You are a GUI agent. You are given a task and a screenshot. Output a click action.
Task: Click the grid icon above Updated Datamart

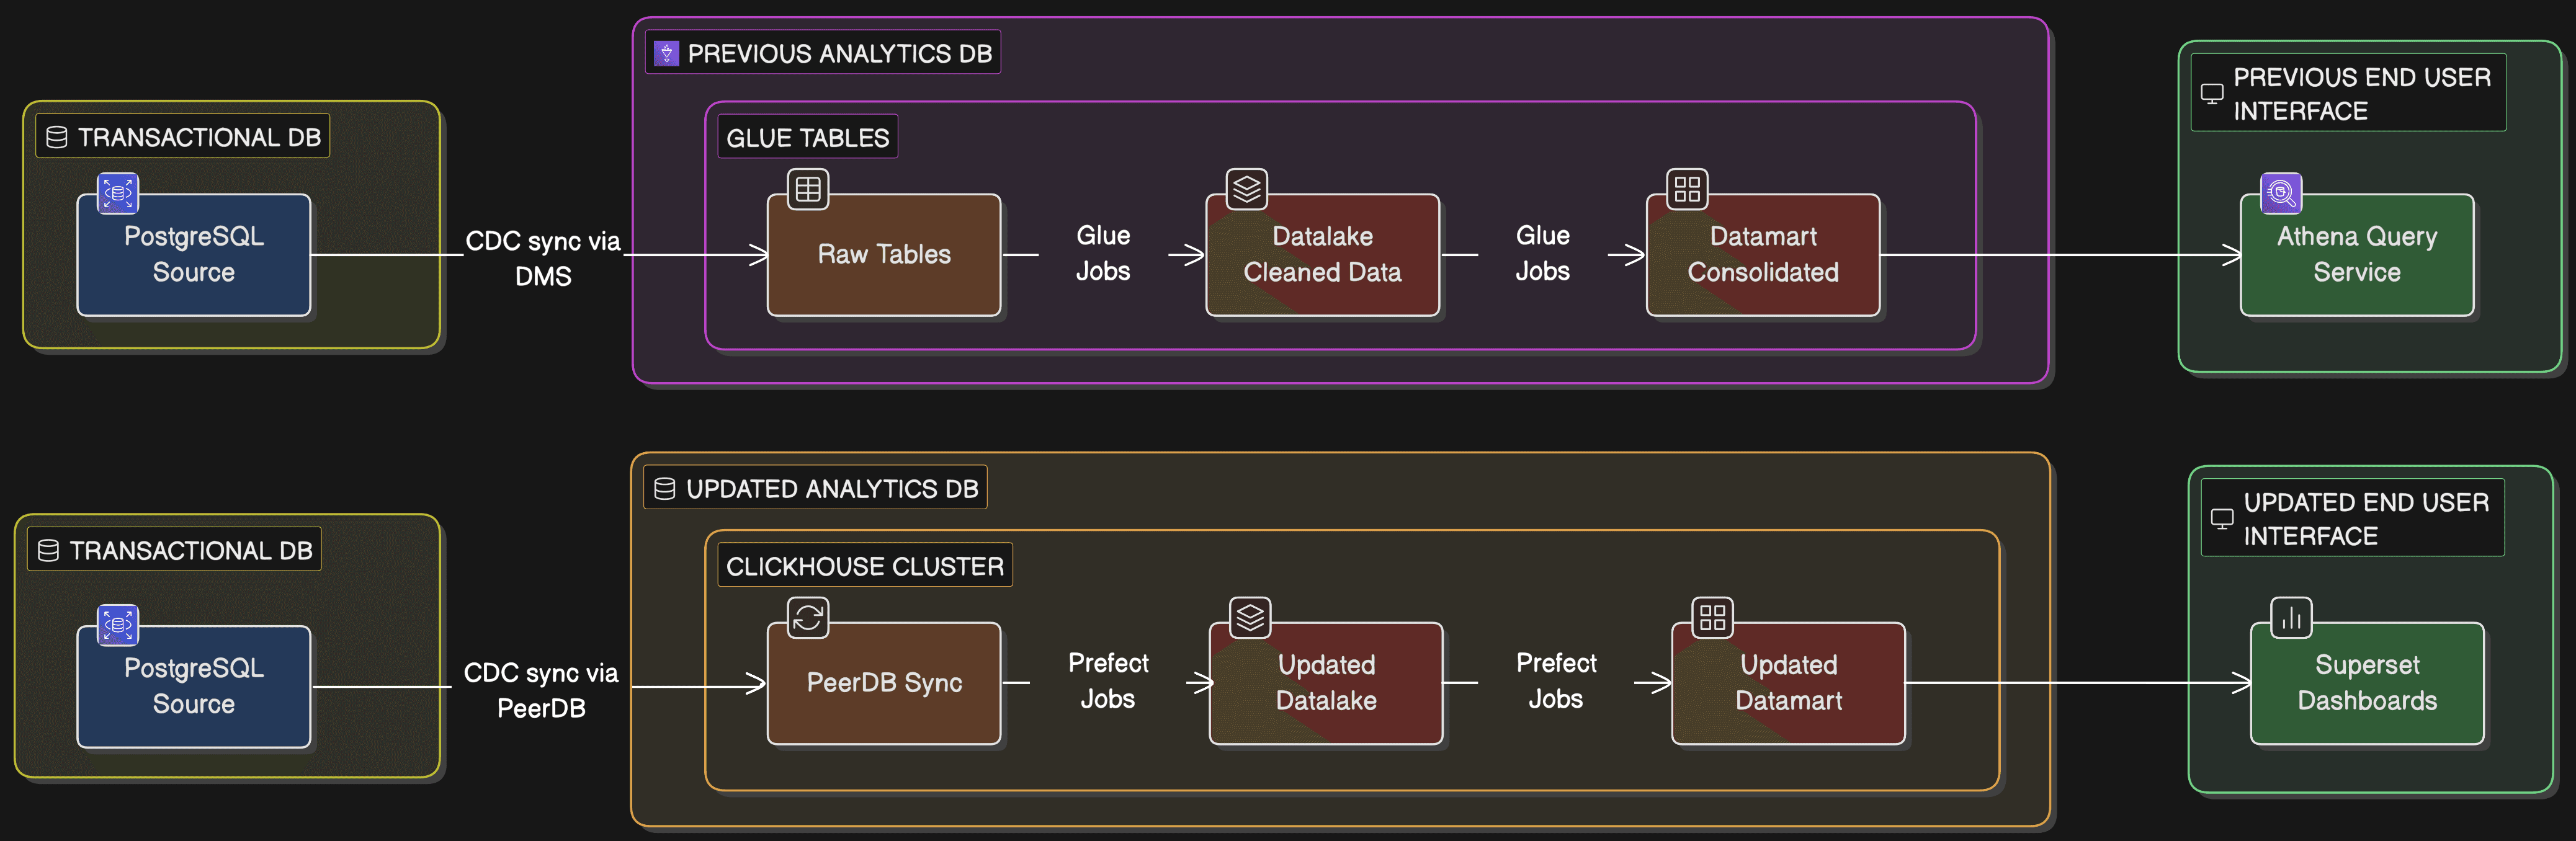1712,618
